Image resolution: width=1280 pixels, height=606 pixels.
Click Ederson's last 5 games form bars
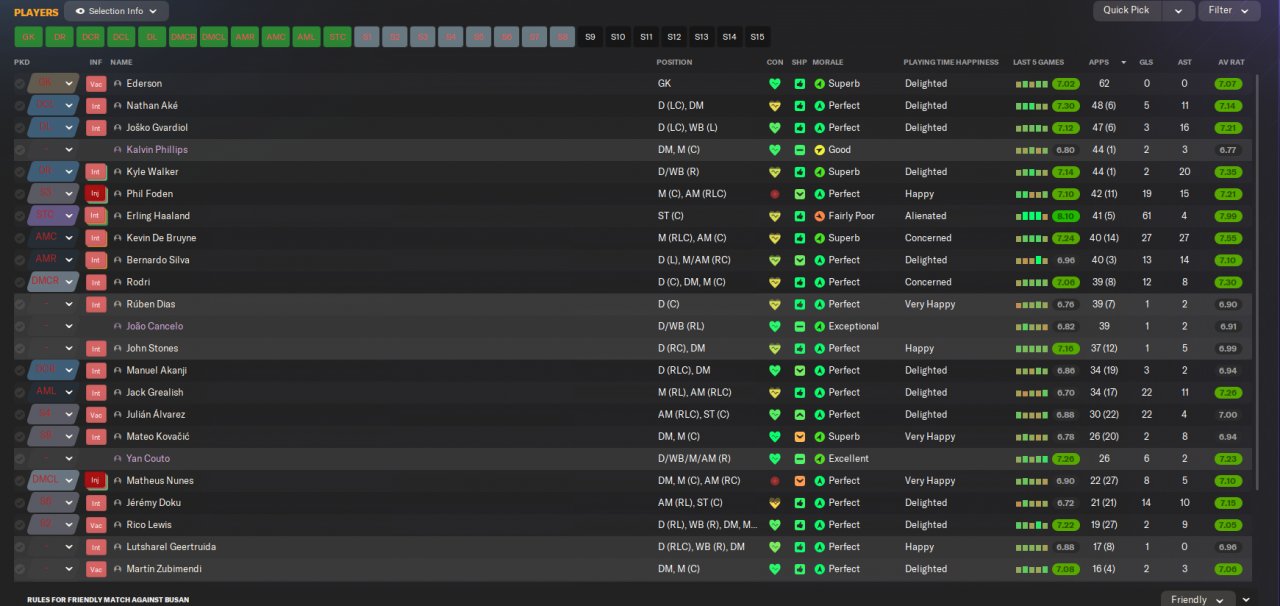[1031, 84]
